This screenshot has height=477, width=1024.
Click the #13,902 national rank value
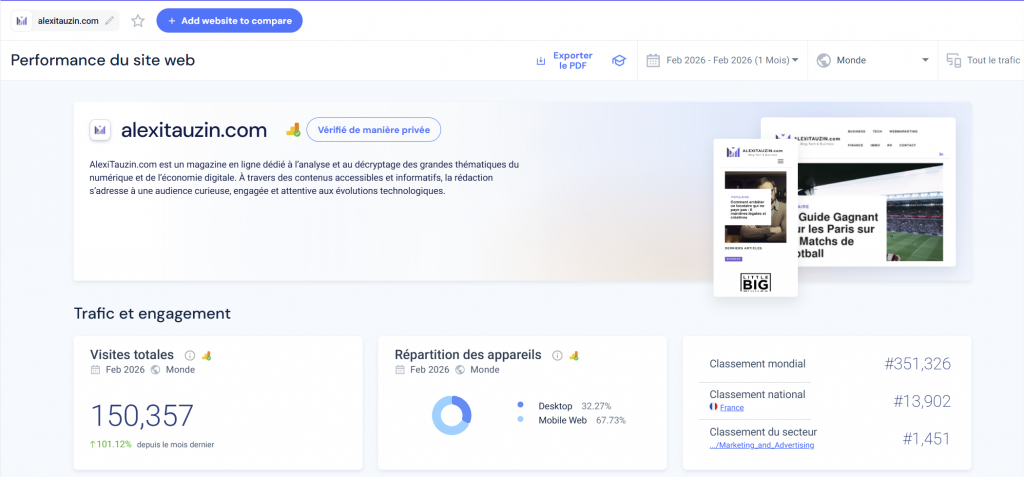pos(922,402)
